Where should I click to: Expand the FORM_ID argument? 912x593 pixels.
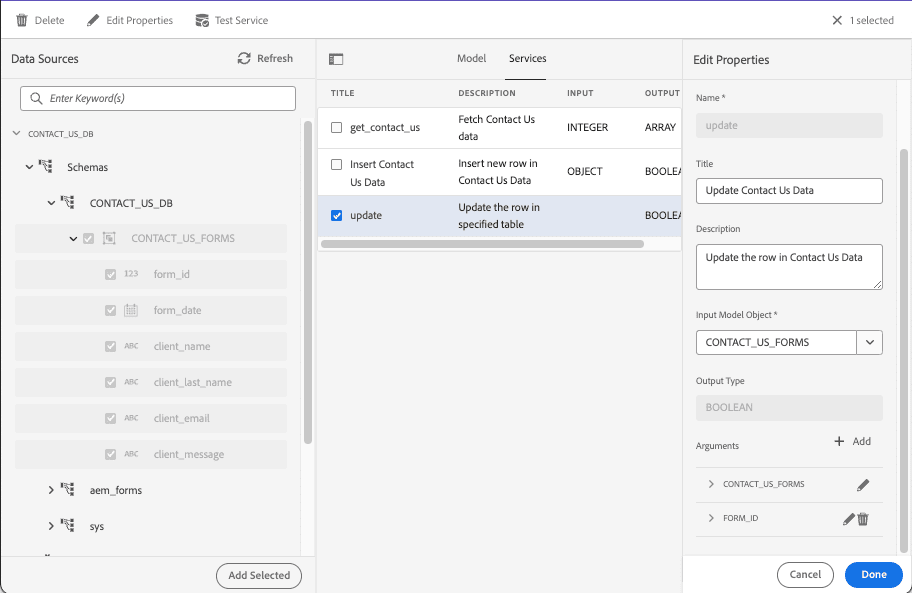[711, 518]
